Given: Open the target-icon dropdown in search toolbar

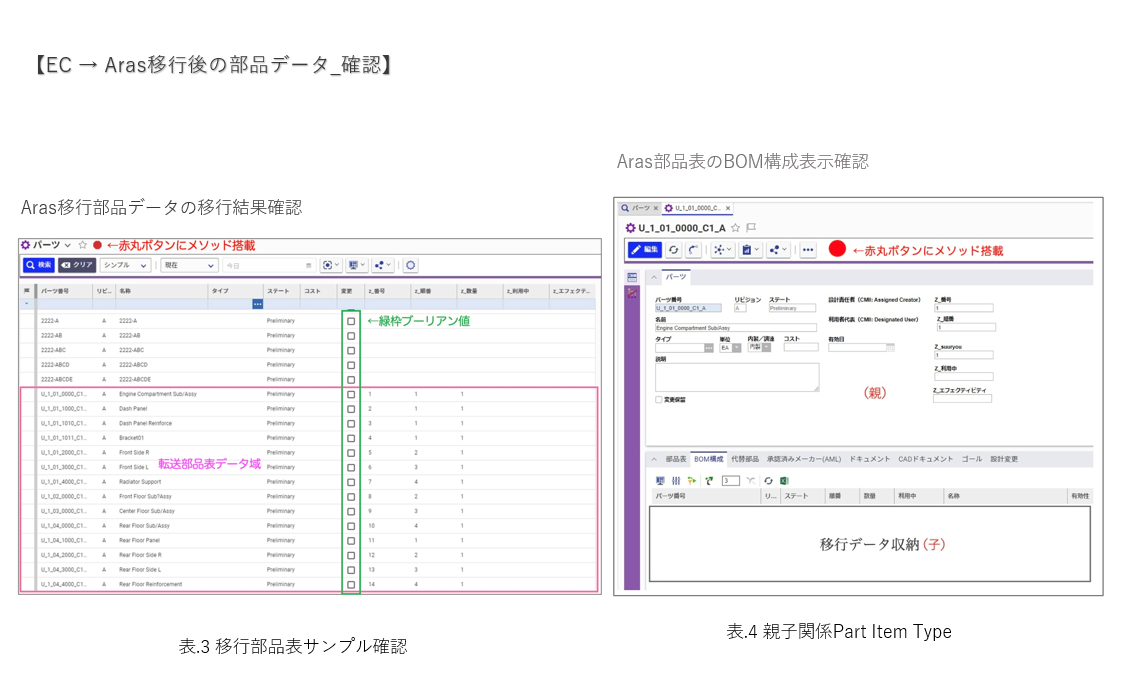Looking at the screenshot, I should pos(331,265).
